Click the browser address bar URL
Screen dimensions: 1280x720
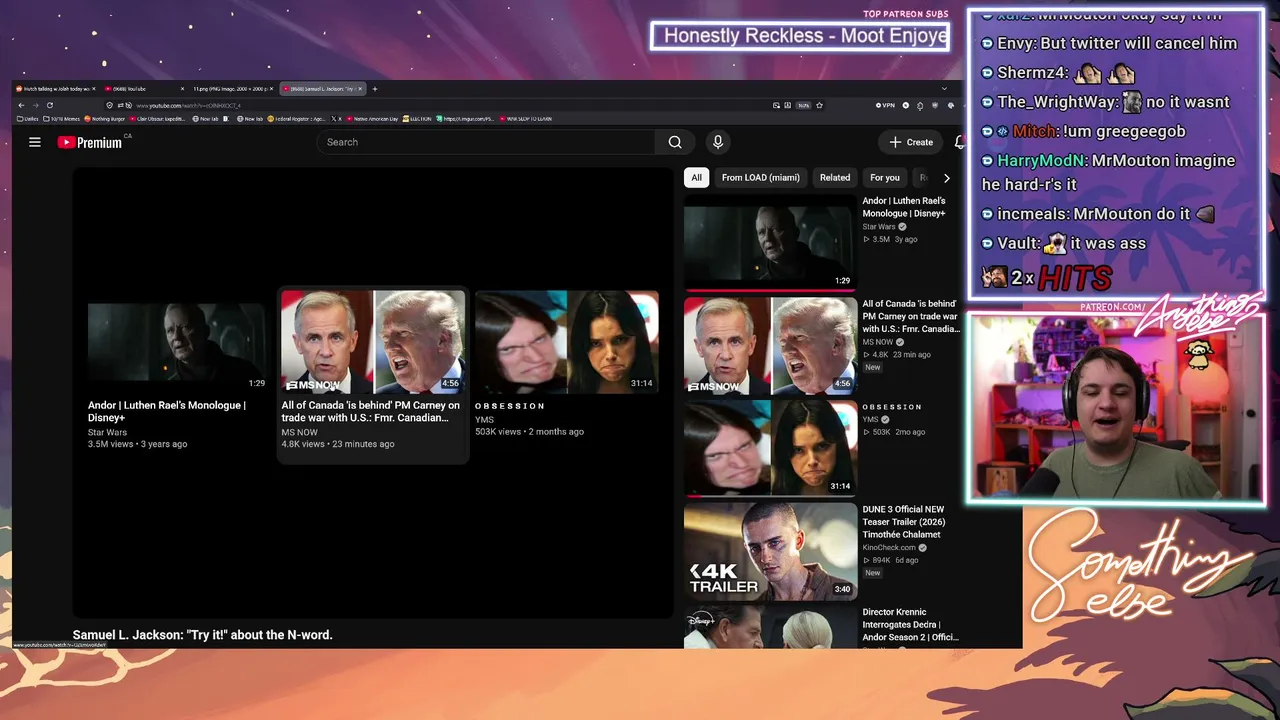coord(188,105)
